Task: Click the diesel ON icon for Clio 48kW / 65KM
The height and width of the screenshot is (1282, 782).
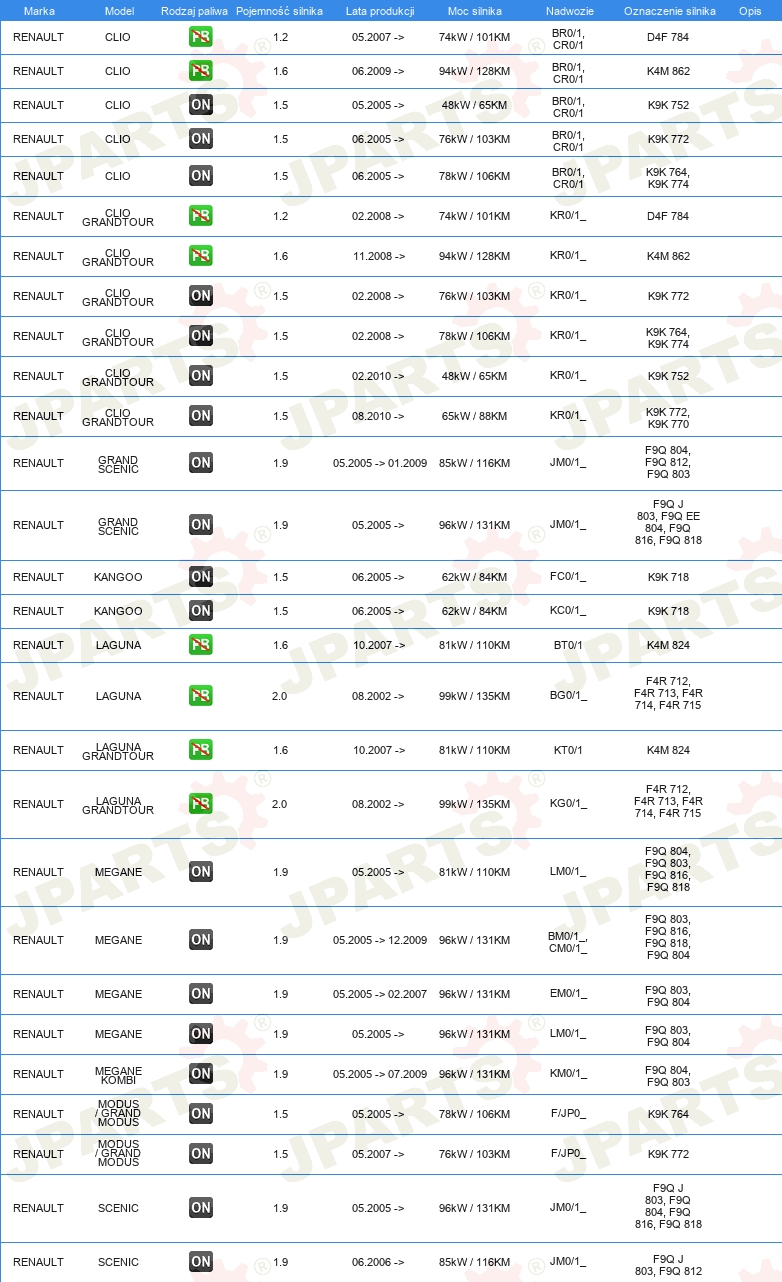Action: [200, 105]
